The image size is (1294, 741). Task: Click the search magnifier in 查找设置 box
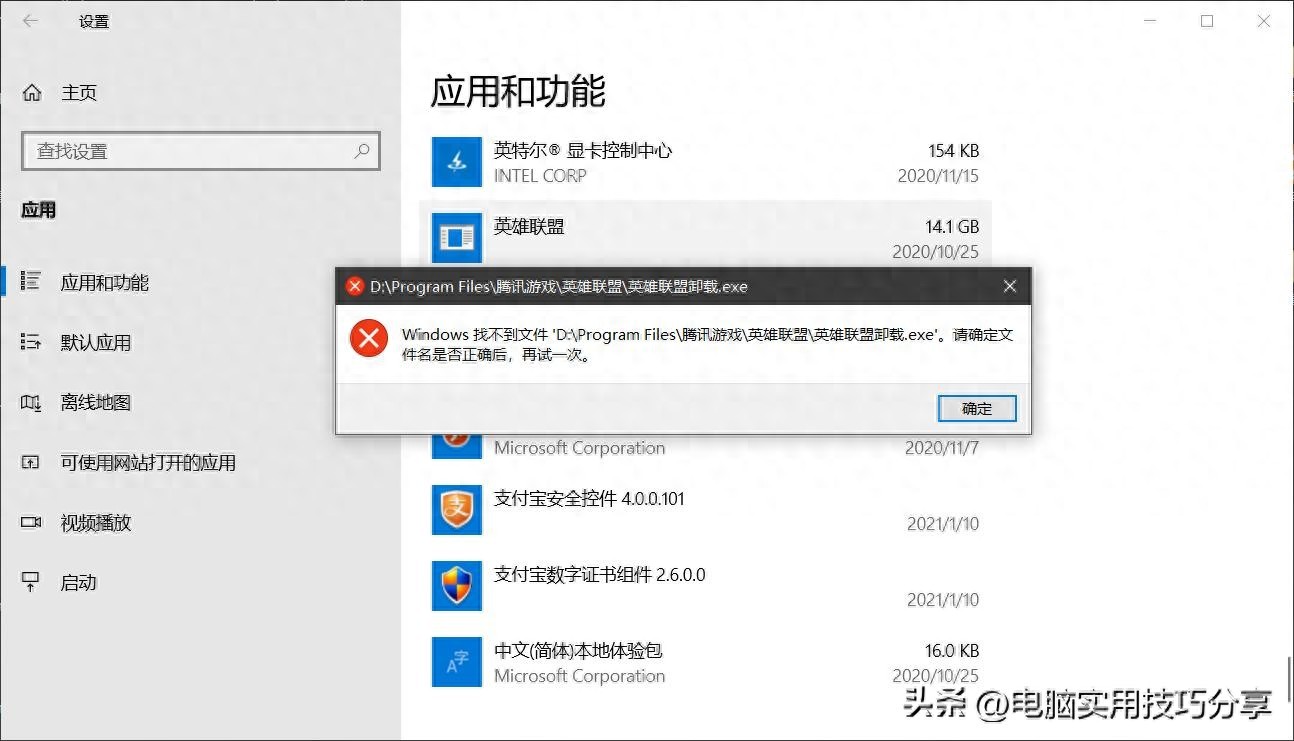click(x=362, y=151)
